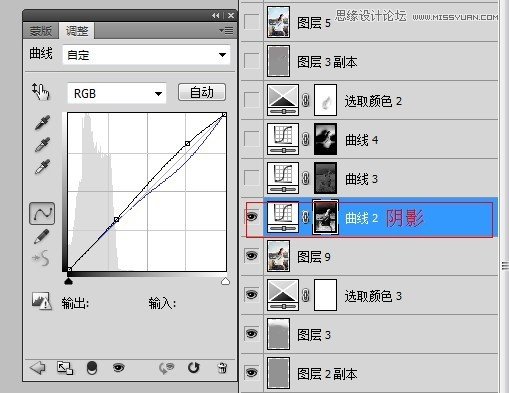Select the on-image targeted adjustment hand tool
This screenshot has width=509, height=393.
click(x=41, y=92)
